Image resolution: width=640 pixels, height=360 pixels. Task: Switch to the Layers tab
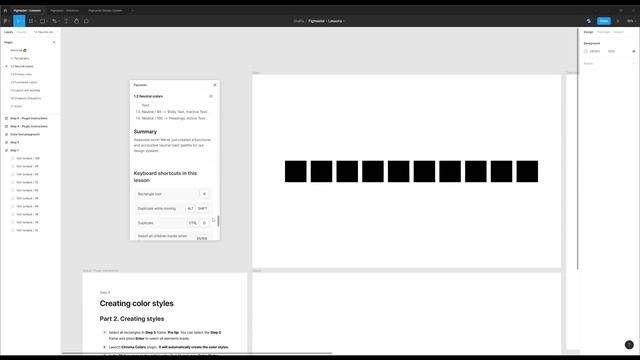coord(9,32)
